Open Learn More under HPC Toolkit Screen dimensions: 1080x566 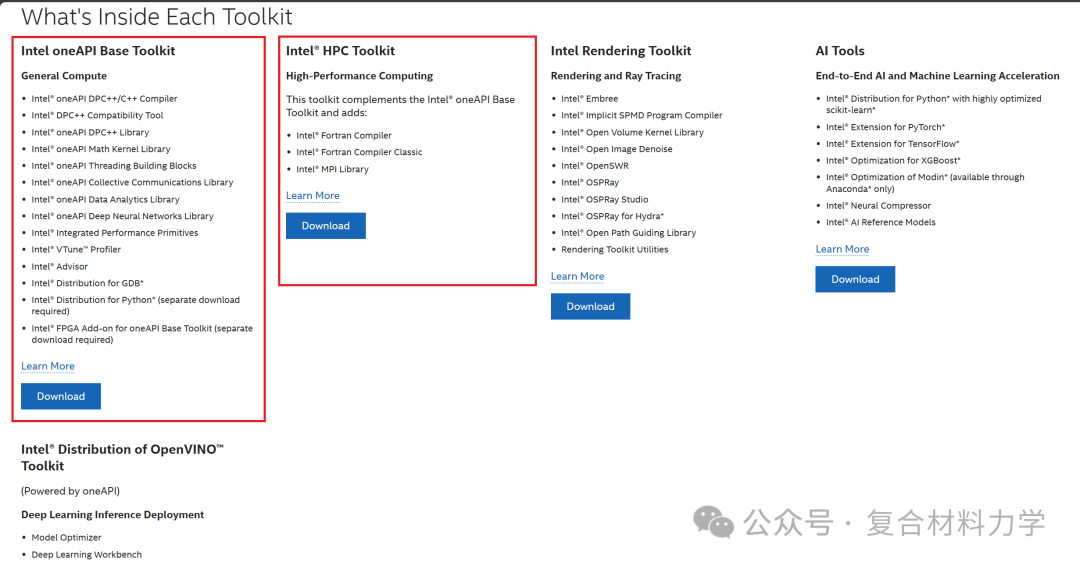point(313,196)
